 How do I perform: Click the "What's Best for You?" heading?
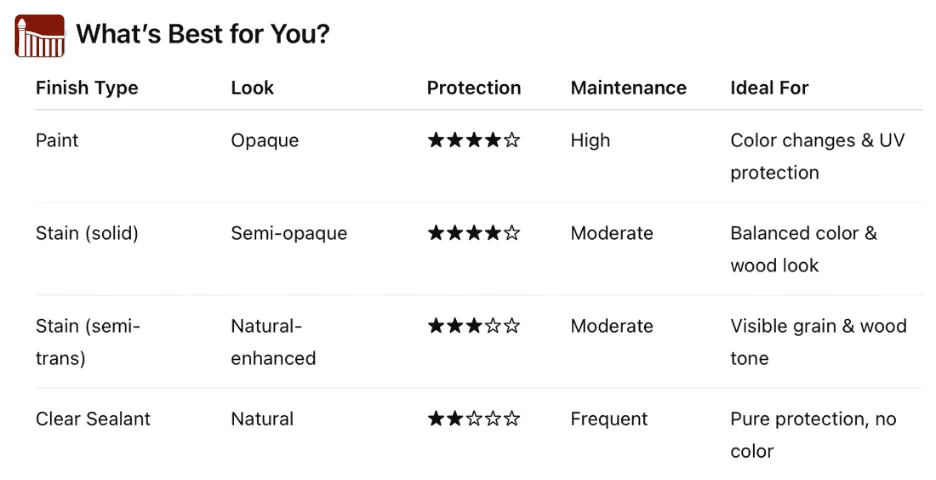(x=203, y=35)
